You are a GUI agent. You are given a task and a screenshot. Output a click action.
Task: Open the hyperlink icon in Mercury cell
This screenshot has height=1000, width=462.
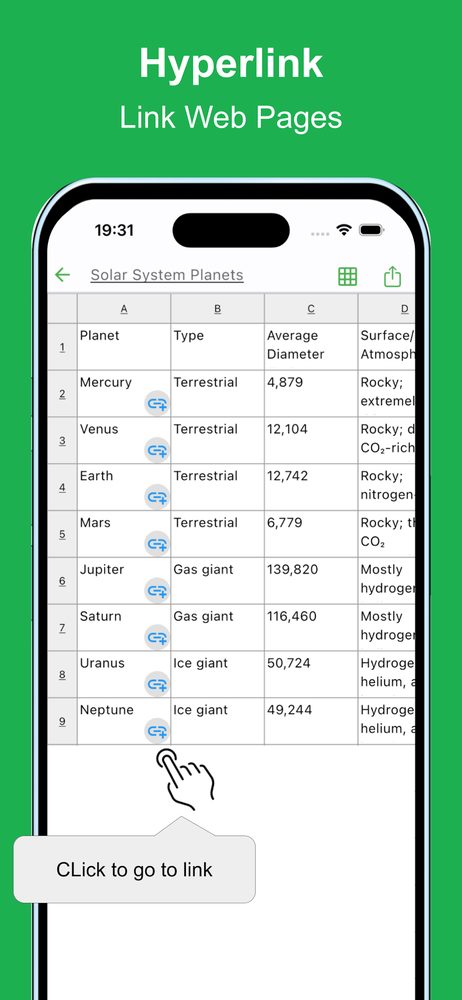click(157, 404)
